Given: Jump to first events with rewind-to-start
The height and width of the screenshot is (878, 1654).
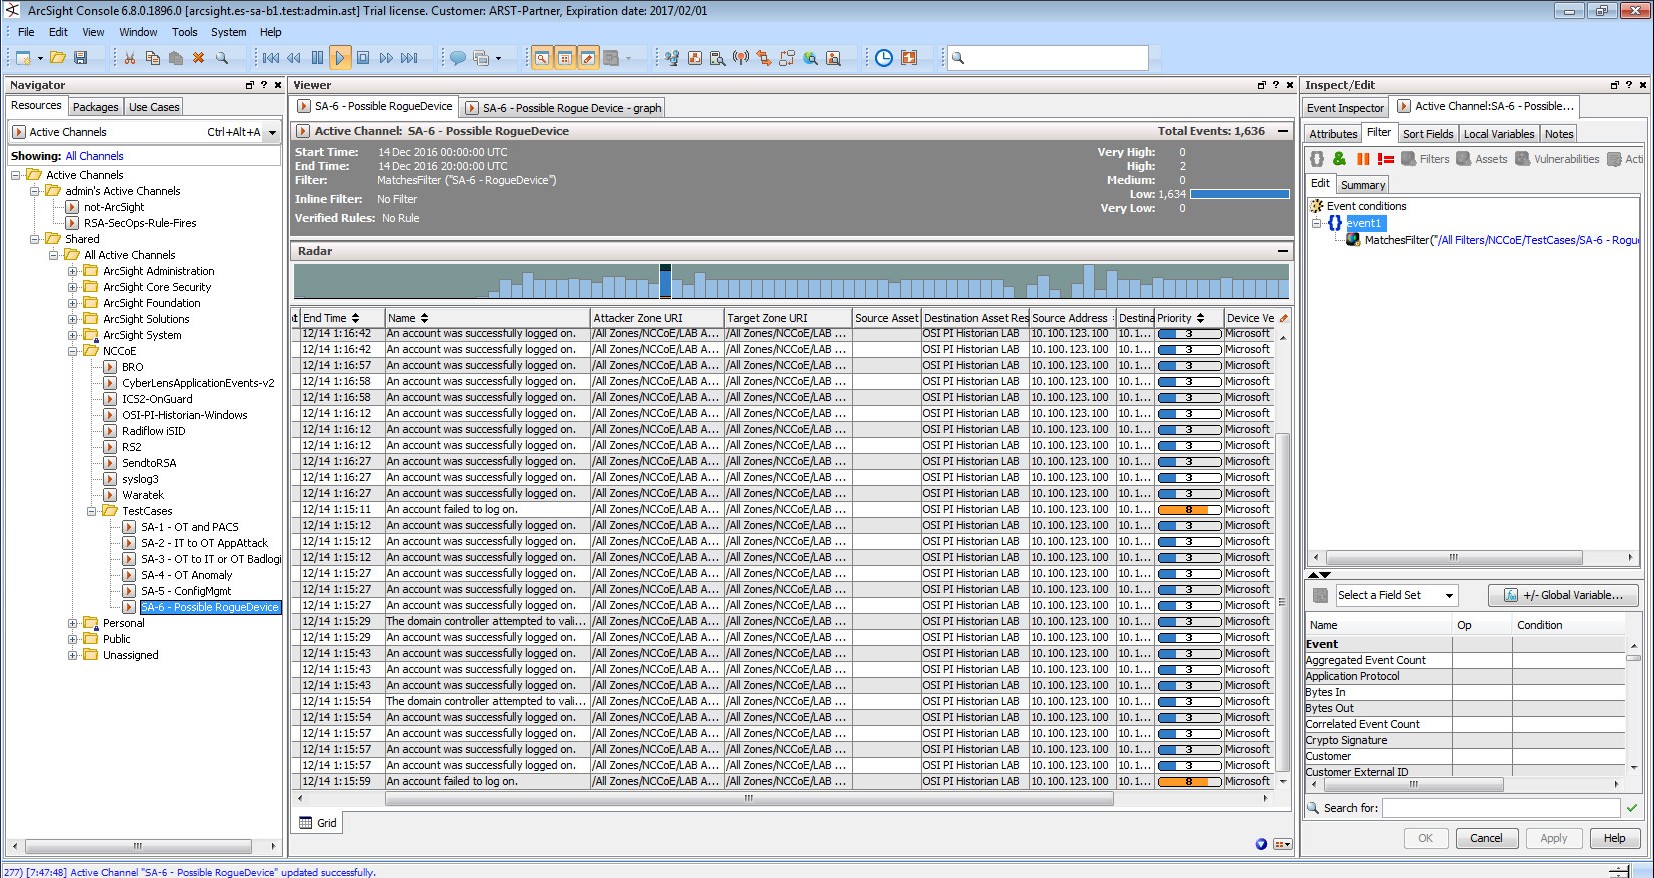Looking at the screenshot, I should coord(271,58).
